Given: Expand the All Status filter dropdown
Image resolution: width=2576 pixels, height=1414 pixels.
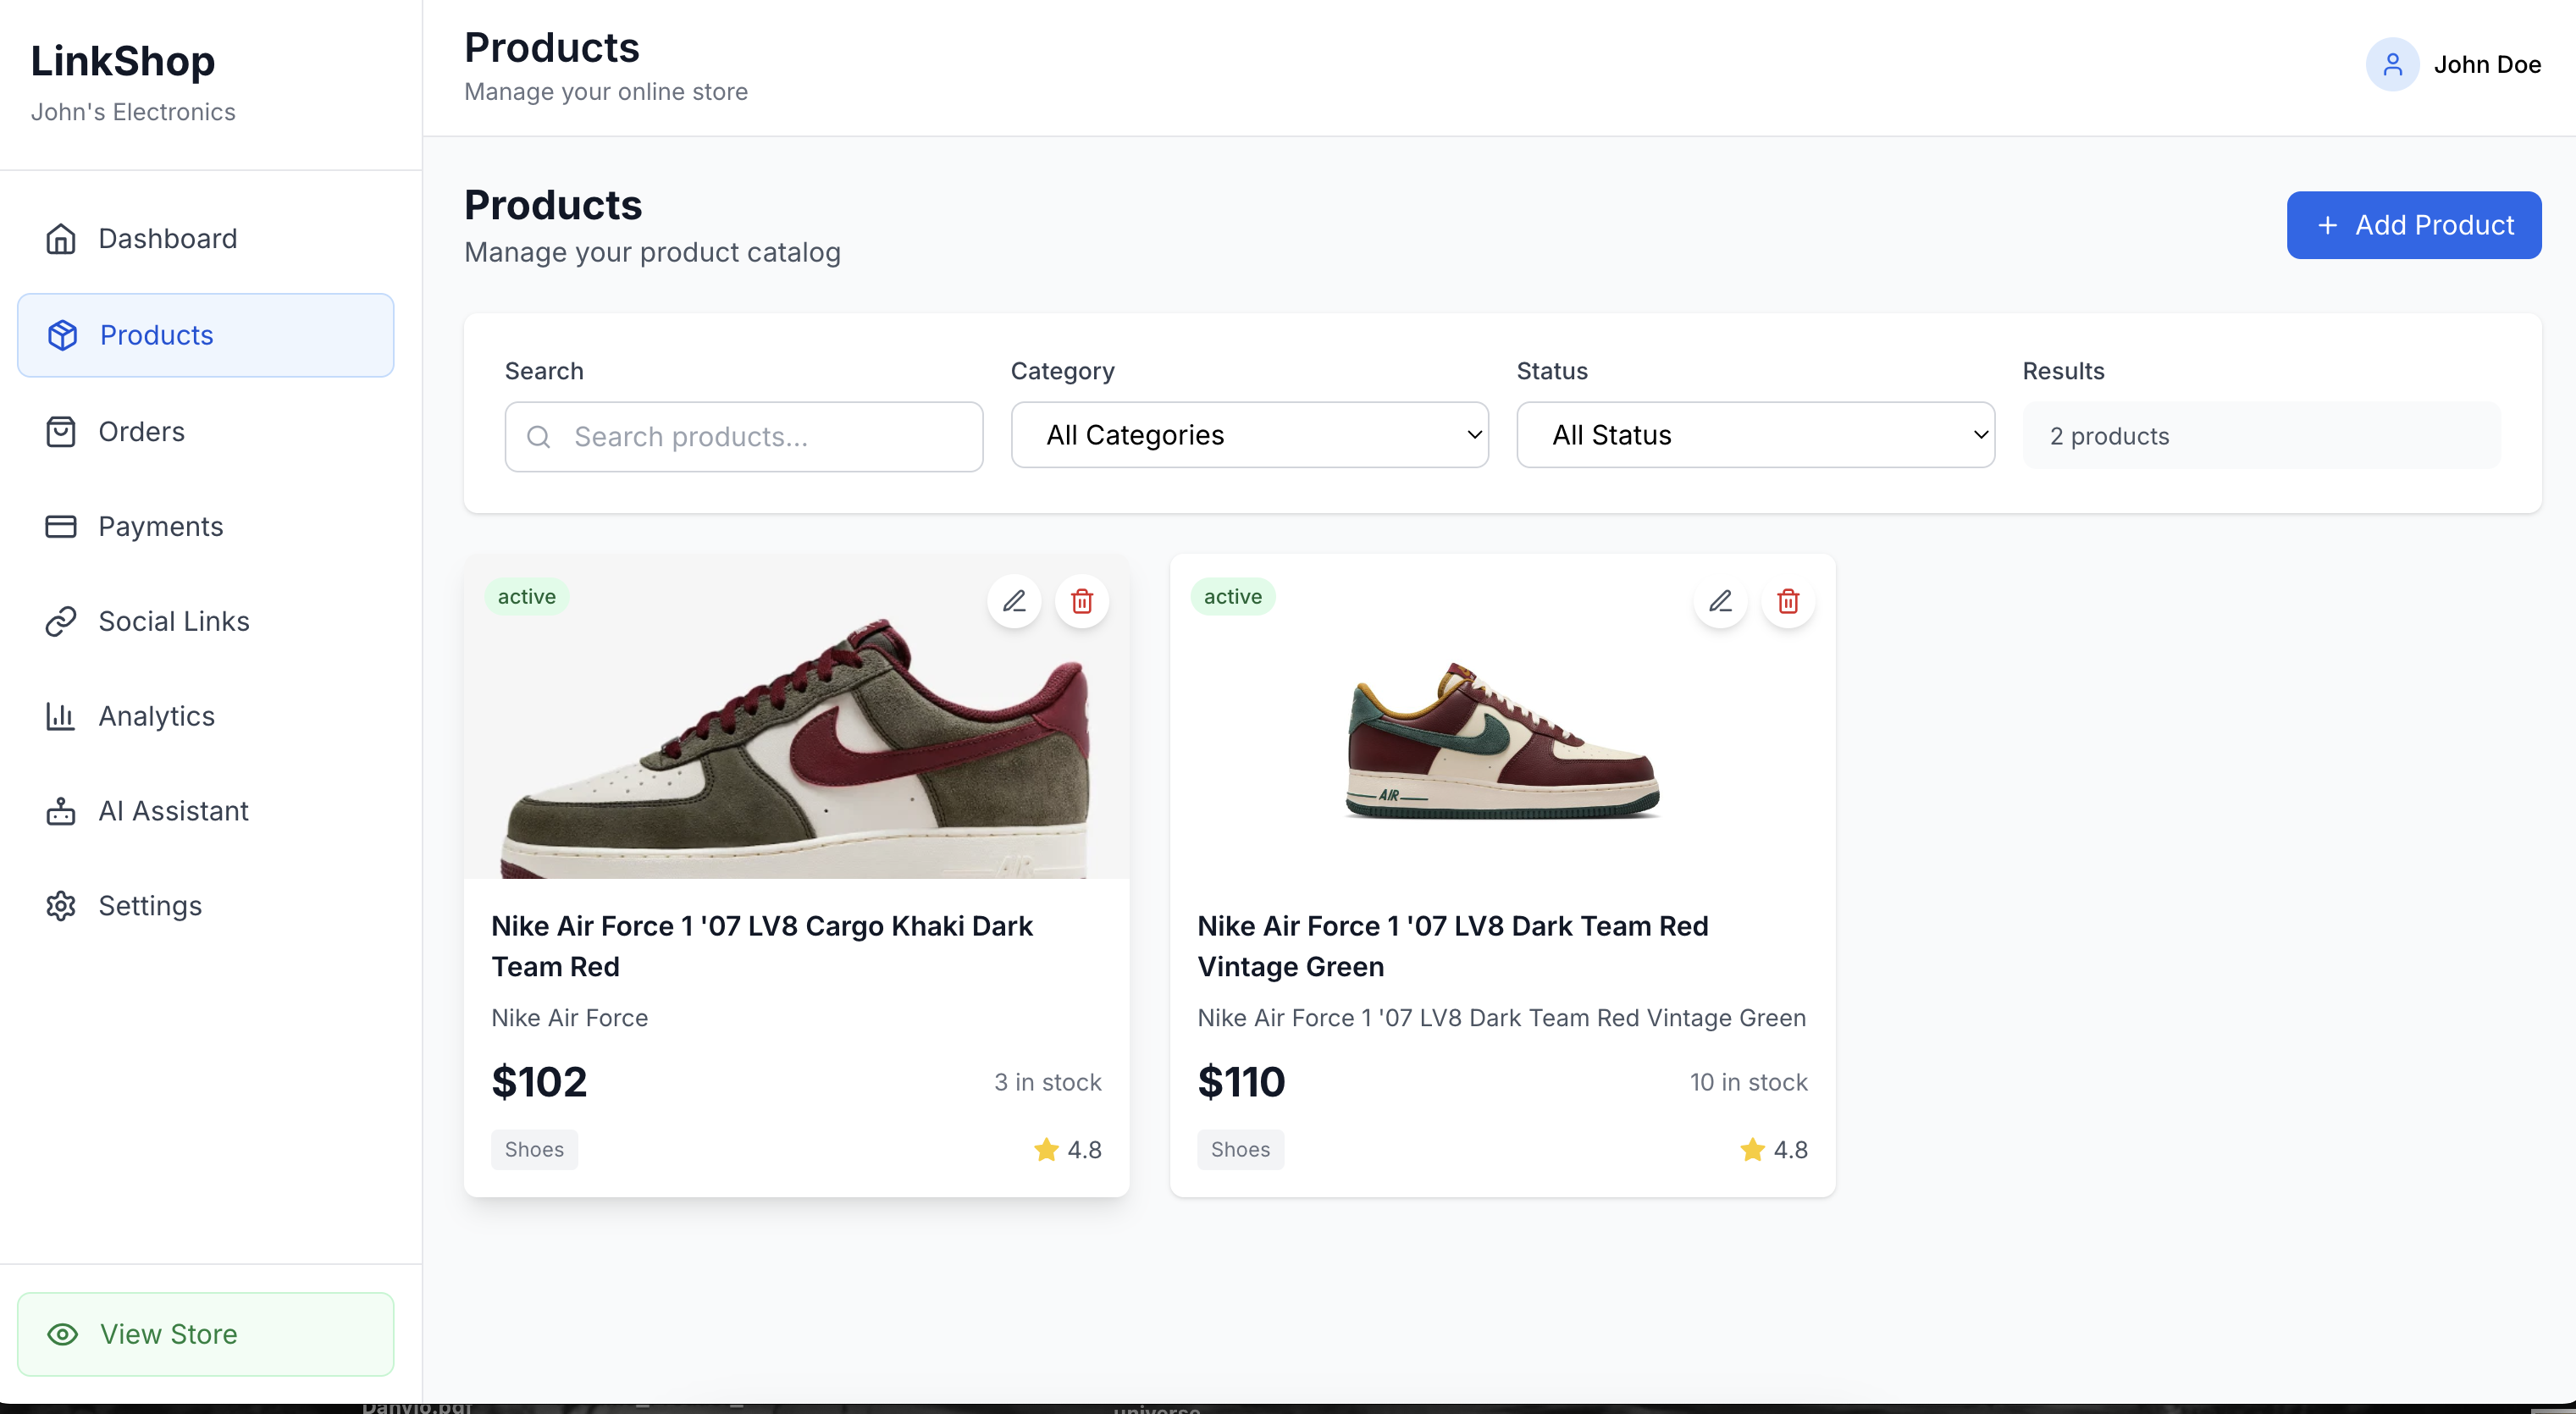Looking at the screenshot, I should click(1755, 435).
